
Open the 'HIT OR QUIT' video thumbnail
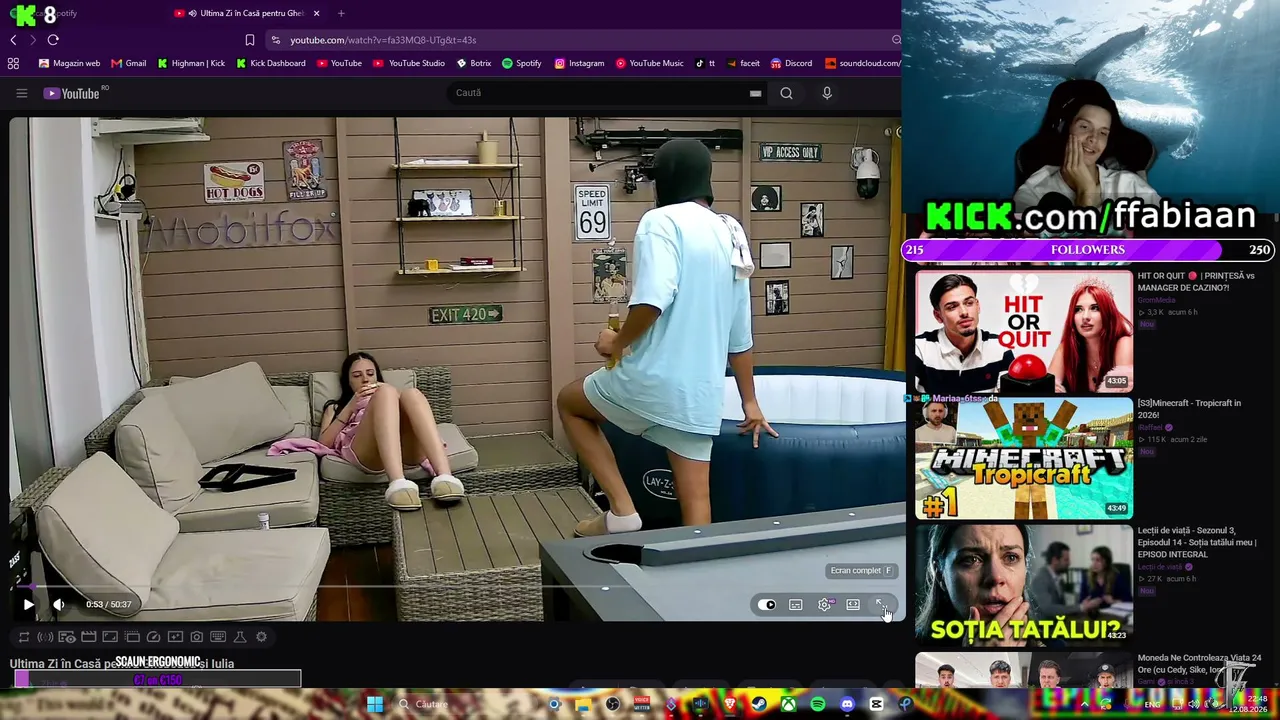point(1024,331)
